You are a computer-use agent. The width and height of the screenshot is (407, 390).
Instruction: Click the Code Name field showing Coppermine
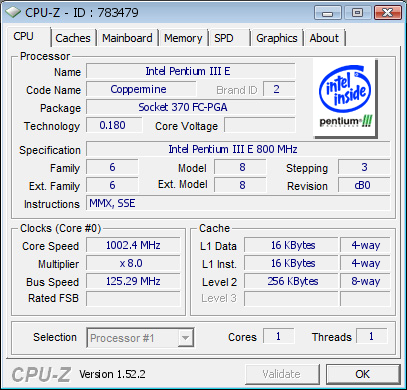[x=141, y=89]
